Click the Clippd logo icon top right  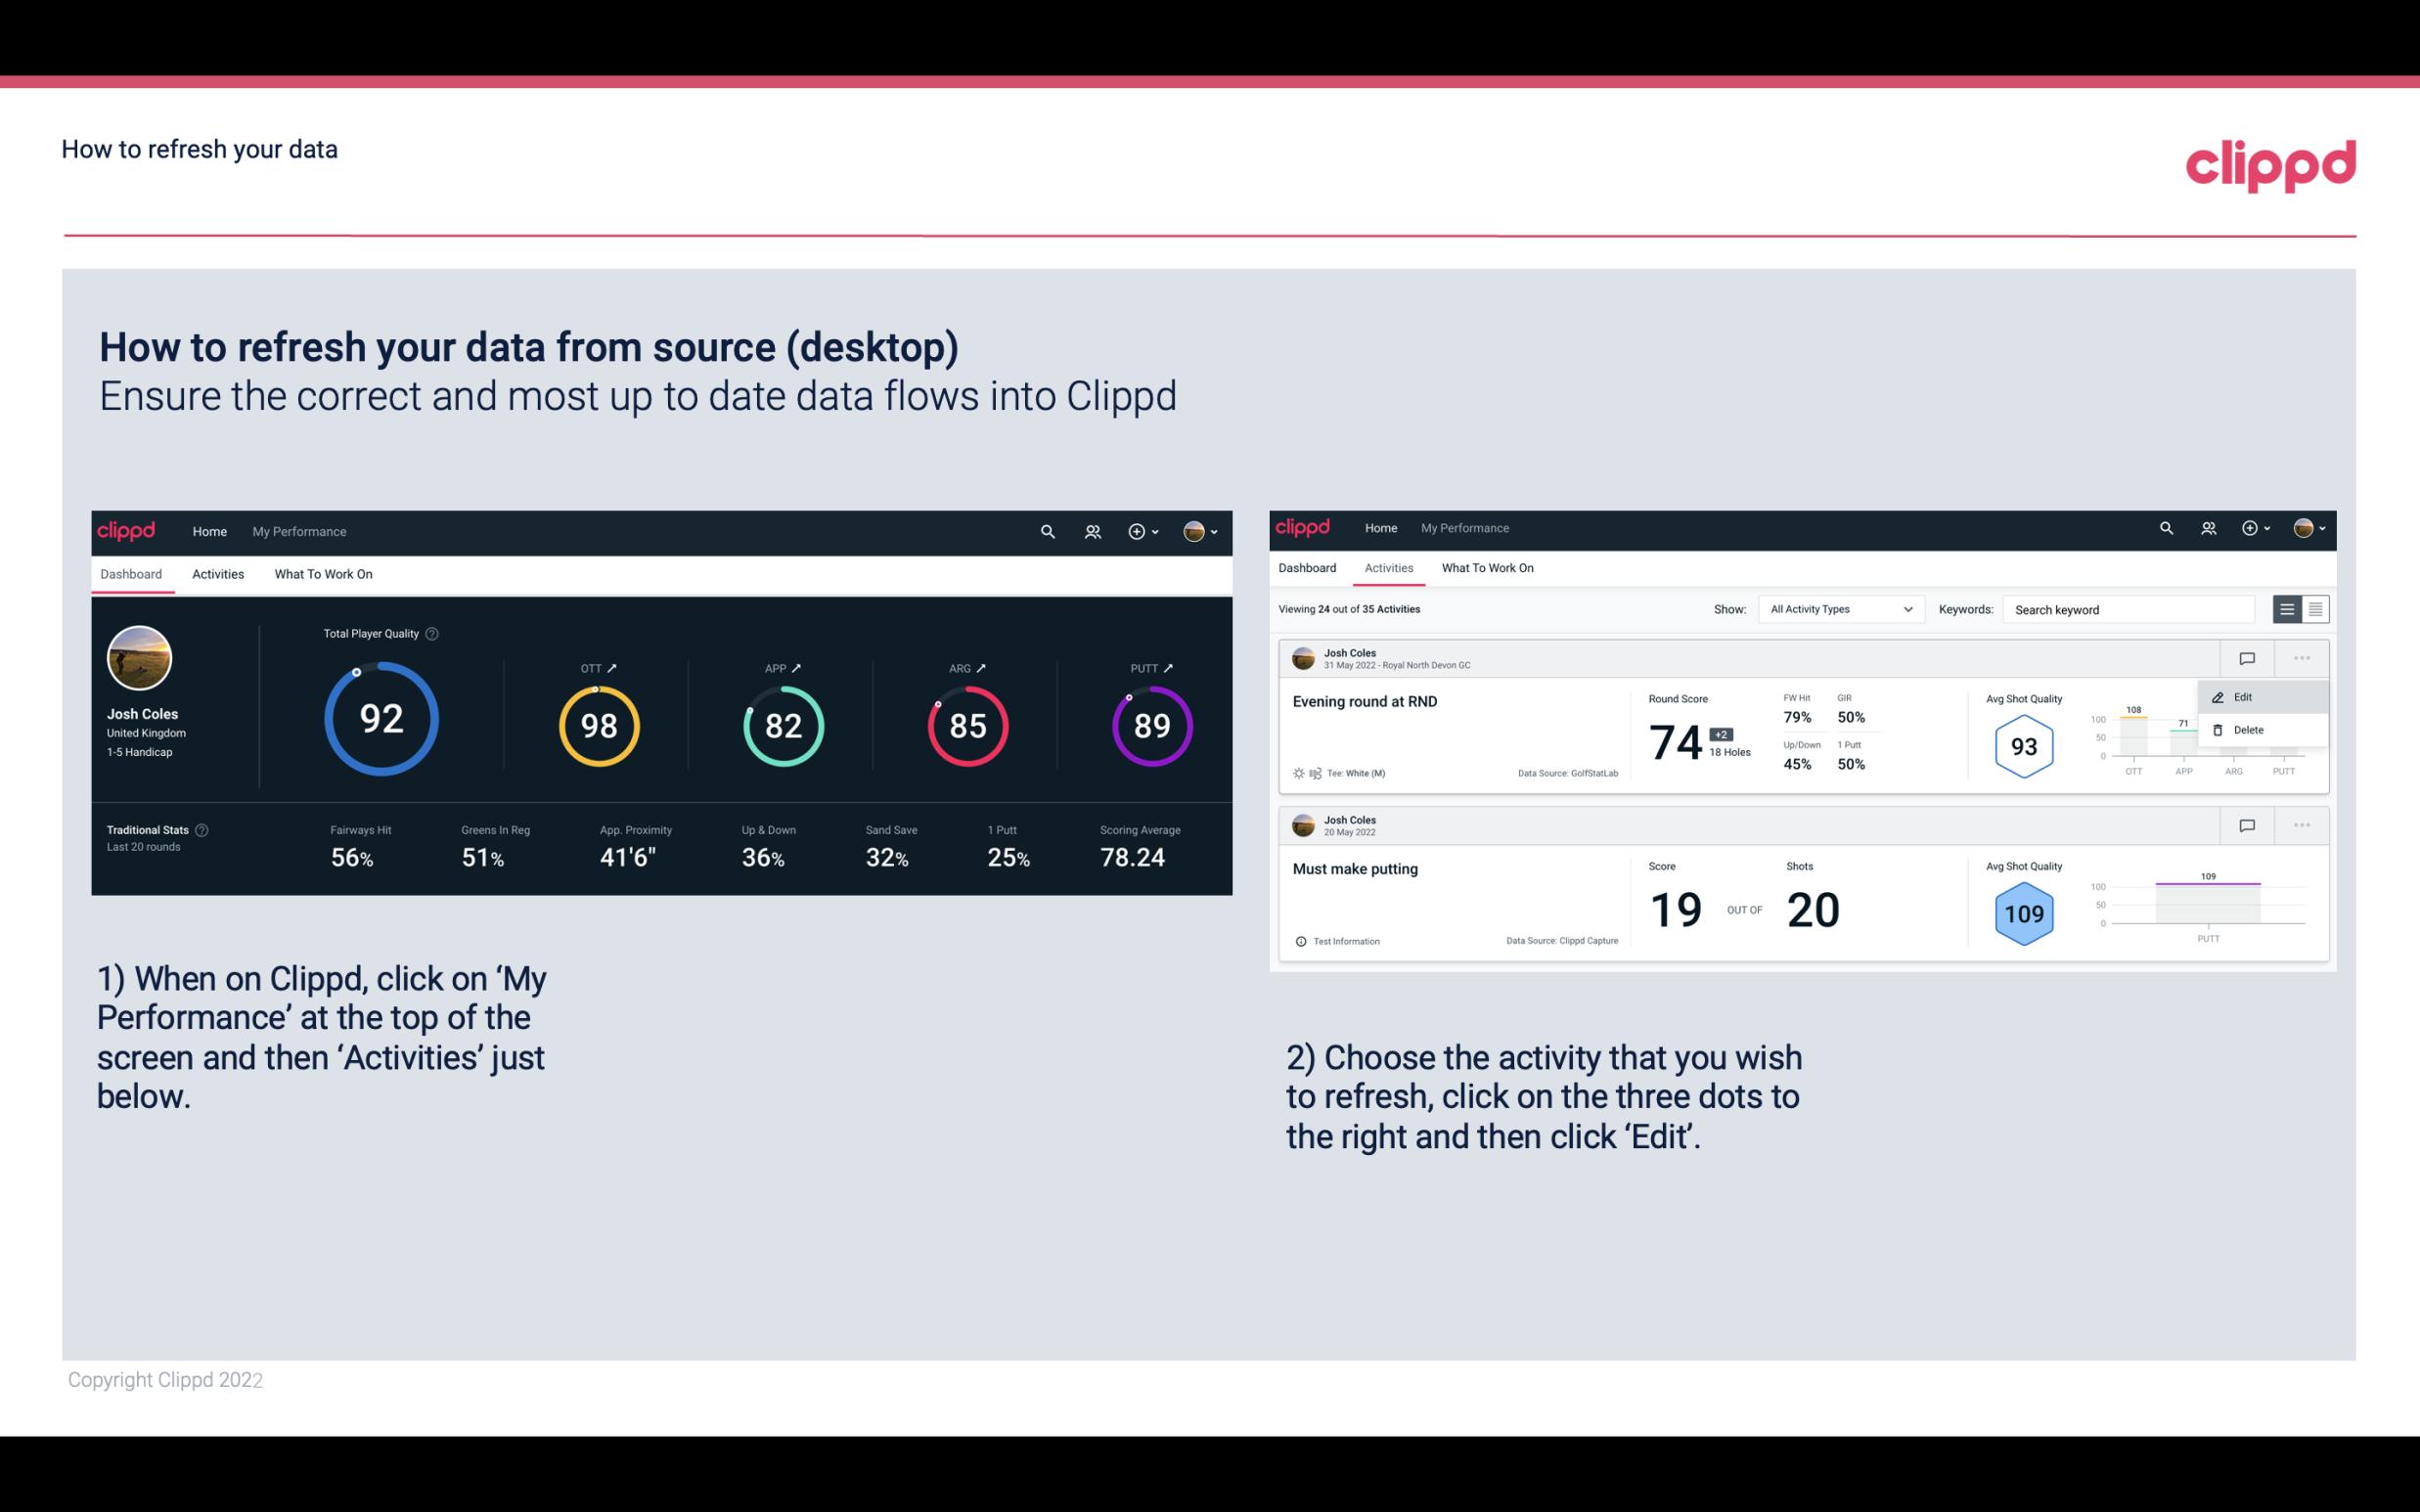(x=2270, y=162)
